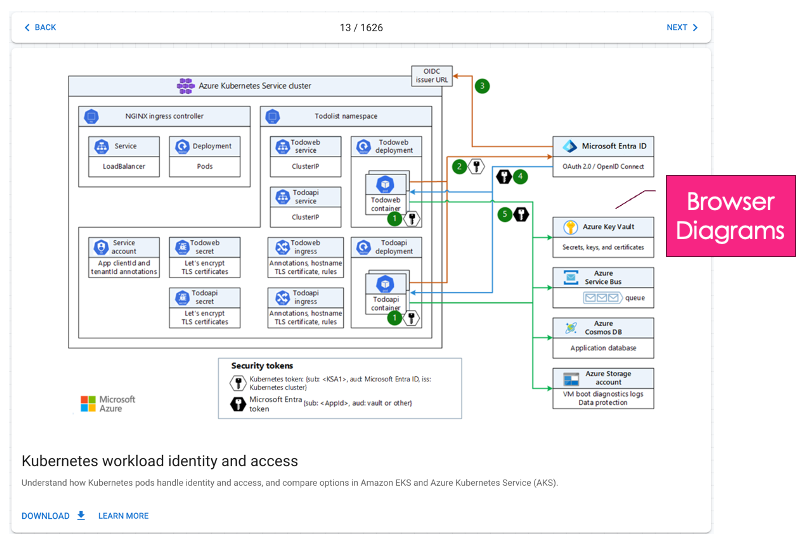Screen dimensions: 806x542
Task: Click the Todoapi service icon
Action: [x=283, y=196]
